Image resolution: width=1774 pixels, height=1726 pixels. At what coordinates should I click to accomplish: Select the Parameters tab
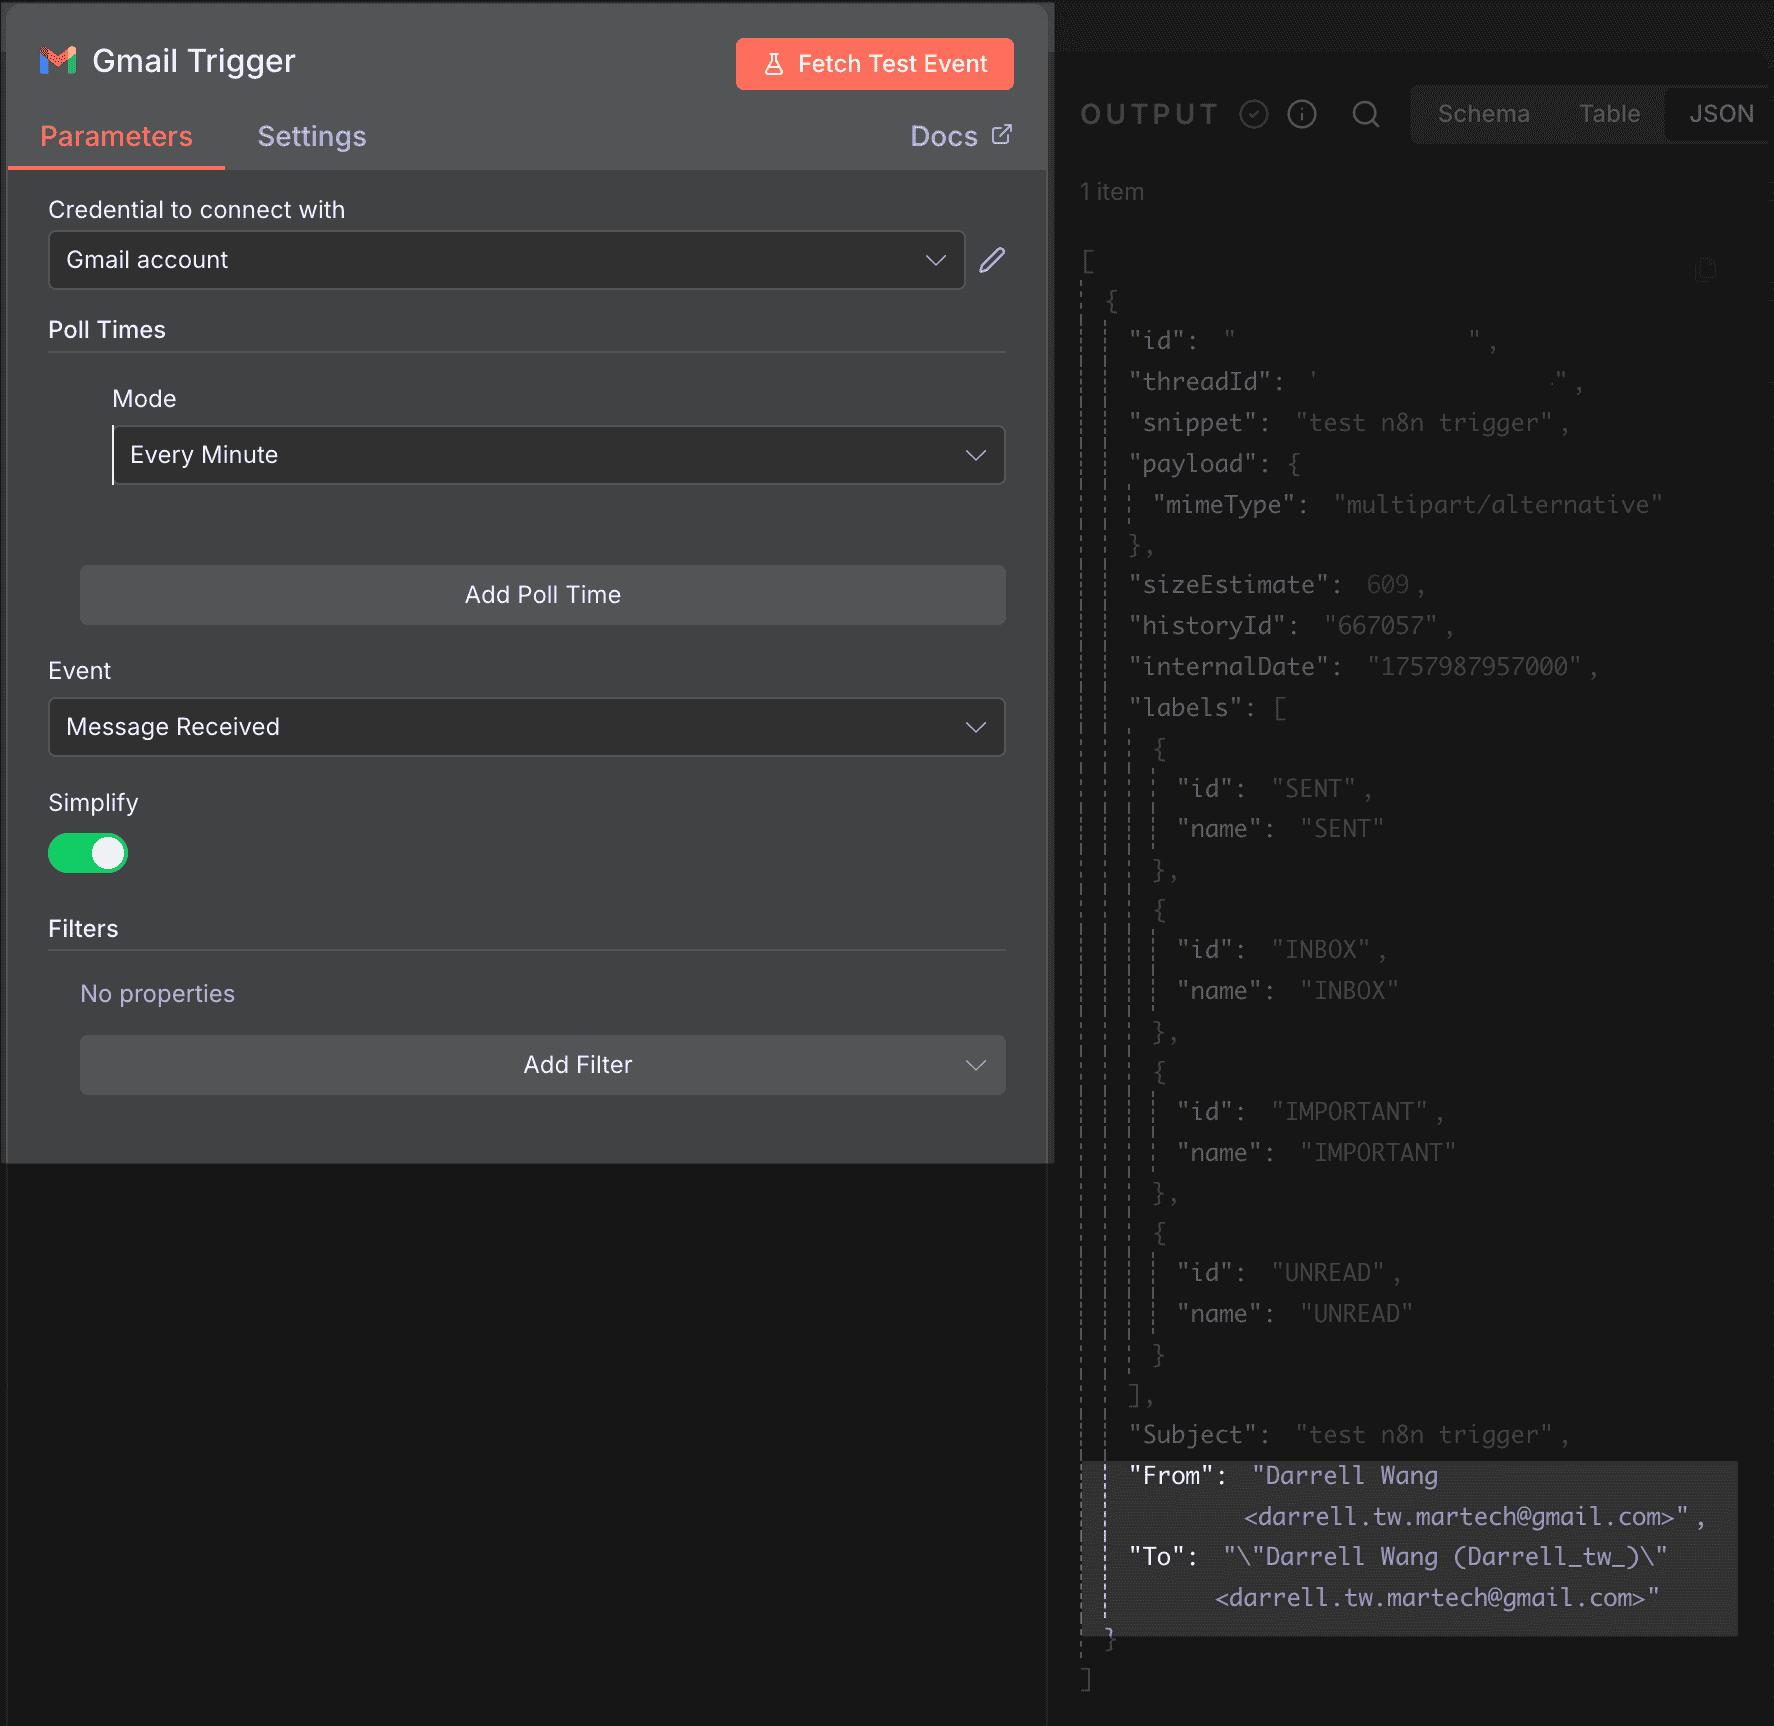(116, 136)
